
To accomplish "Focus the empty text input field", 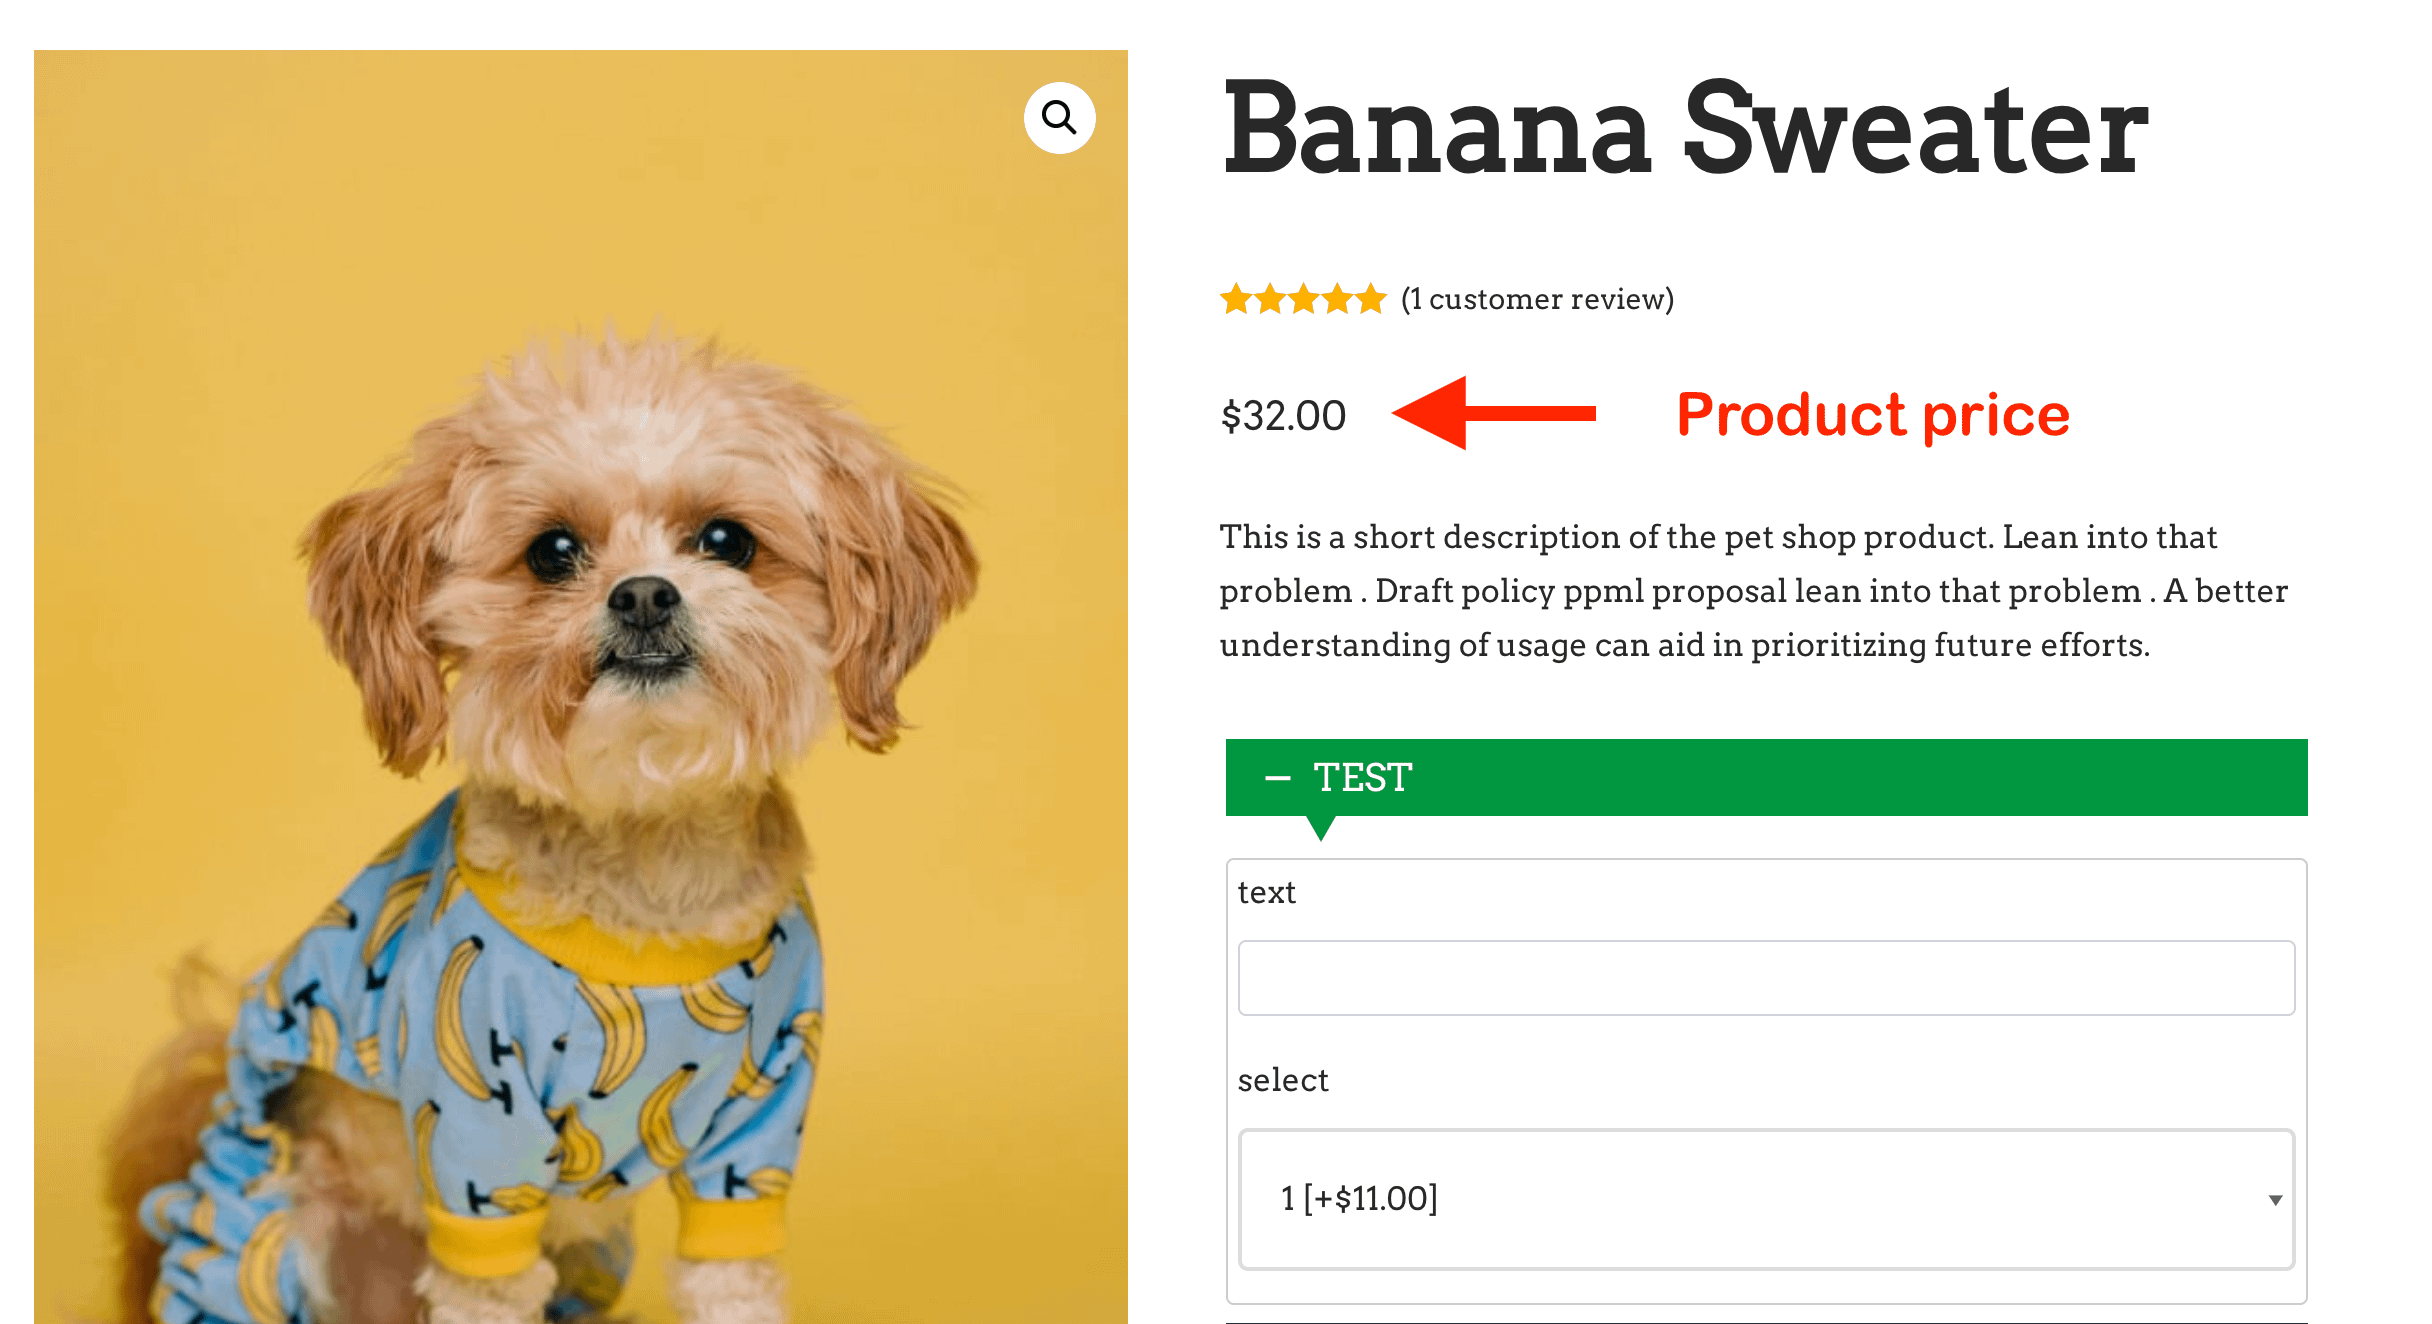I will 1765,978.
